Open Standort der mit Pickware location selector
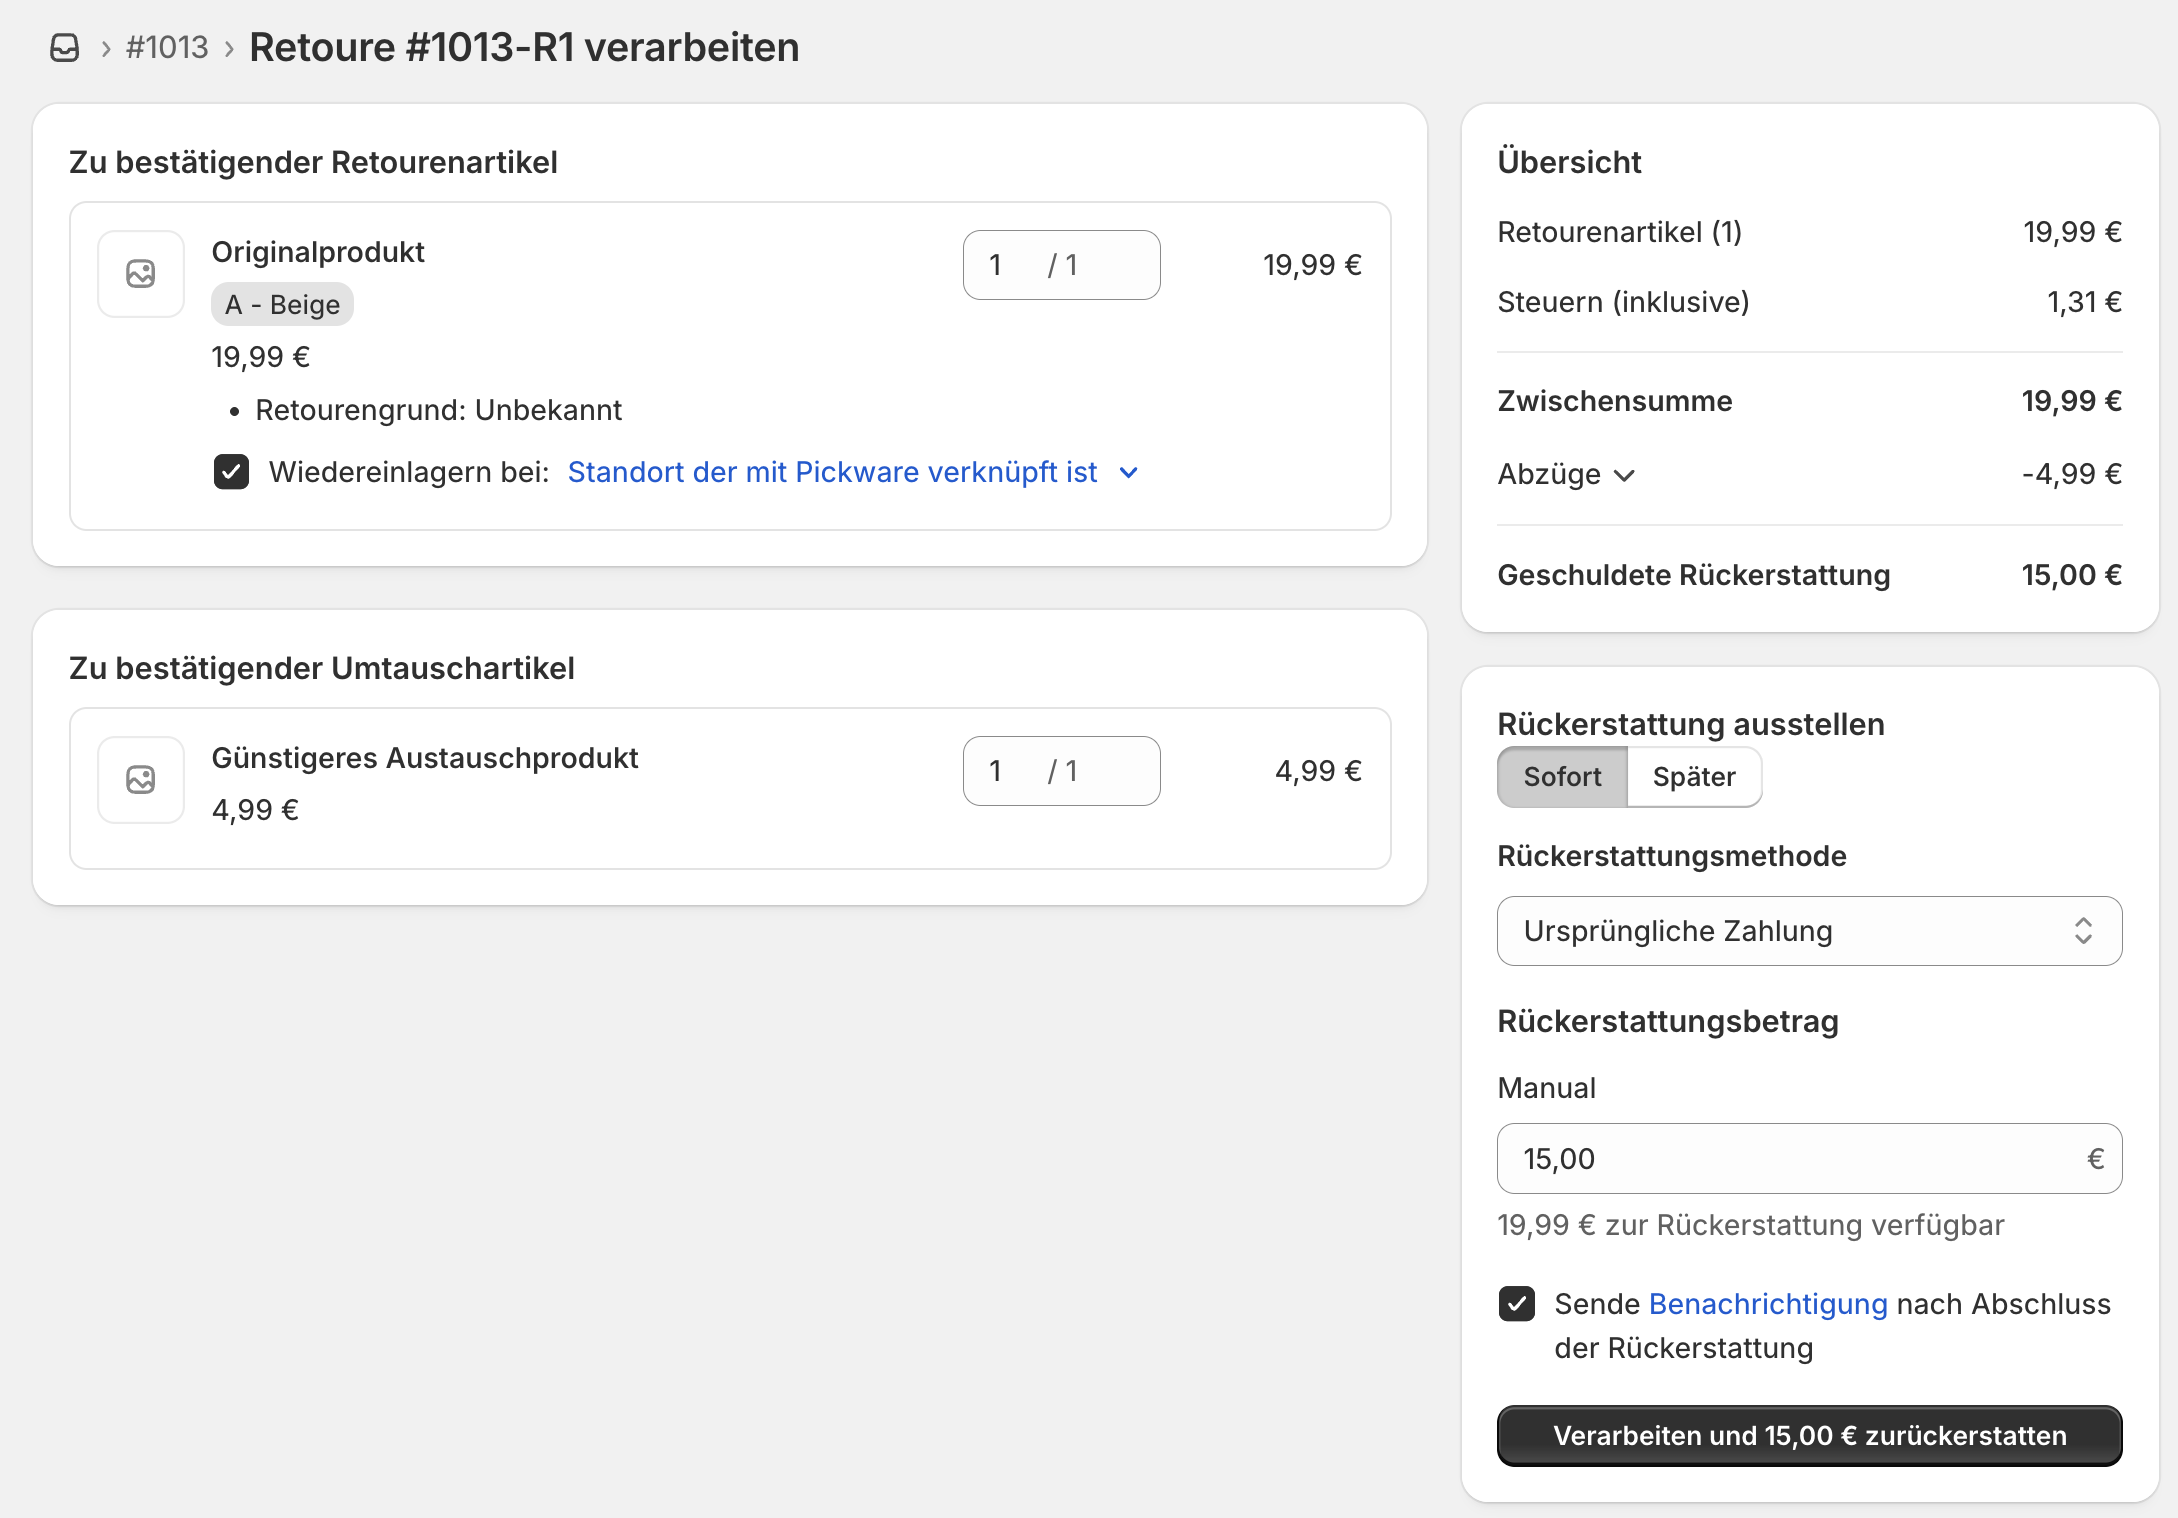Image resolution: width=2178 pixels, height=1518 pixels. click(x=832, y=472)
